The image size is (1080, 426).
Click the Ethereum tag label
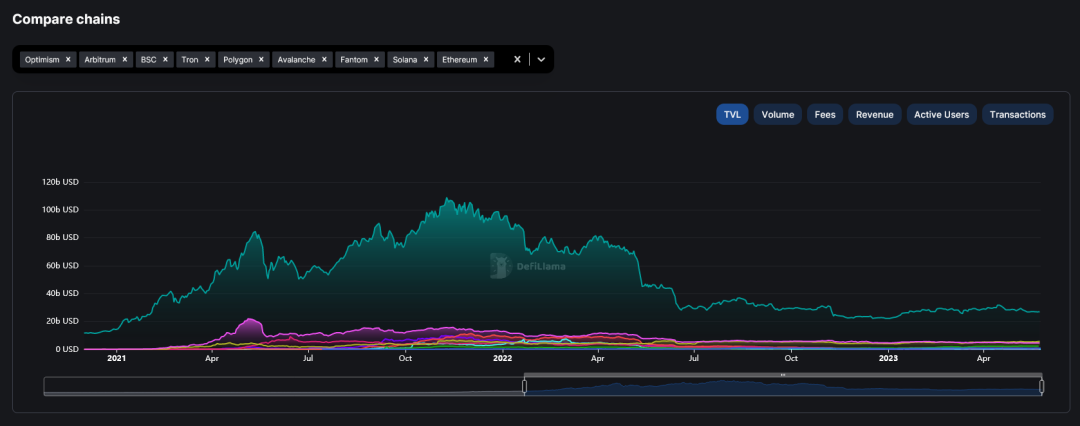click(x=459, y=60)
